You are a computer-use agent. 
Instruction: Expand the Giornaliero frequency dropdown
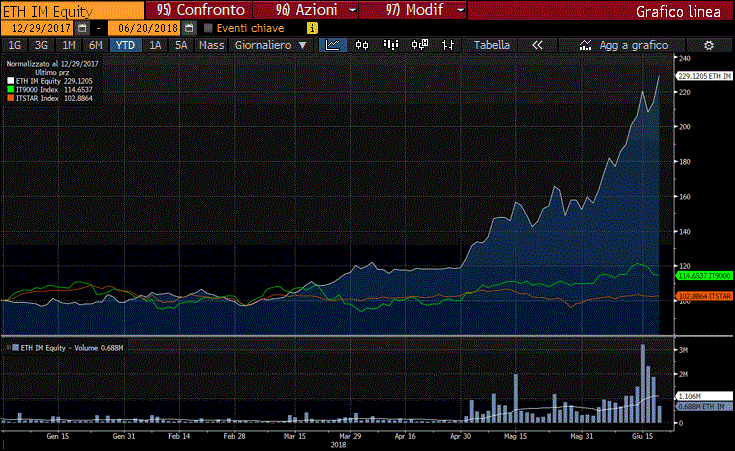click(x=271, y=45)
